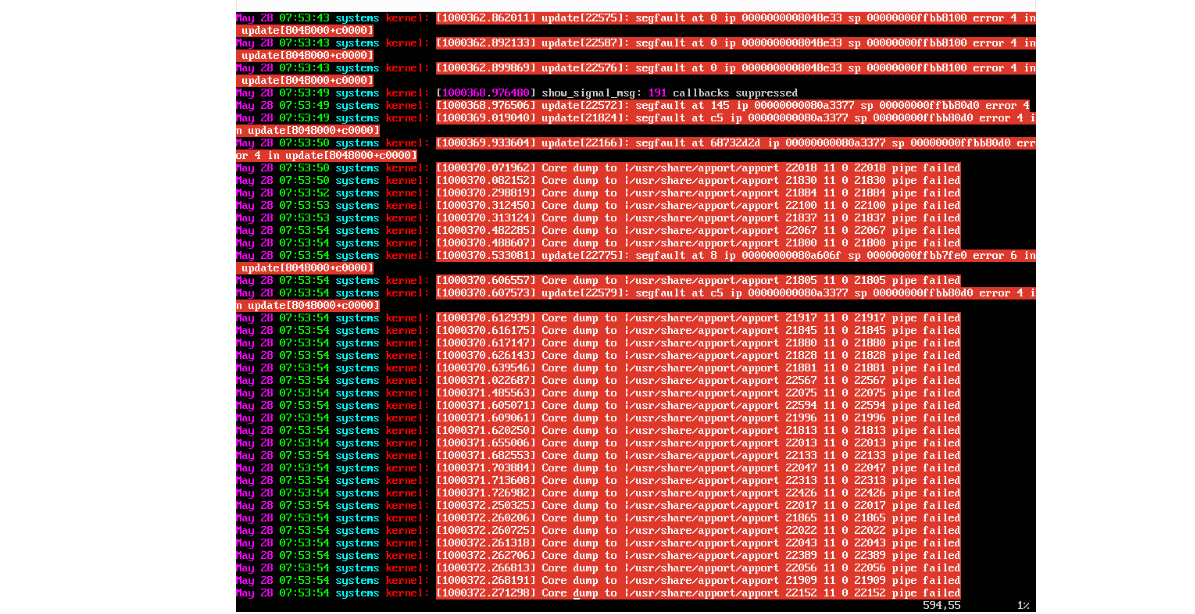The height and width of the screenshot is (614, 1195).
Task: Click the show_signal_msg text
Action: coord(589,93)
